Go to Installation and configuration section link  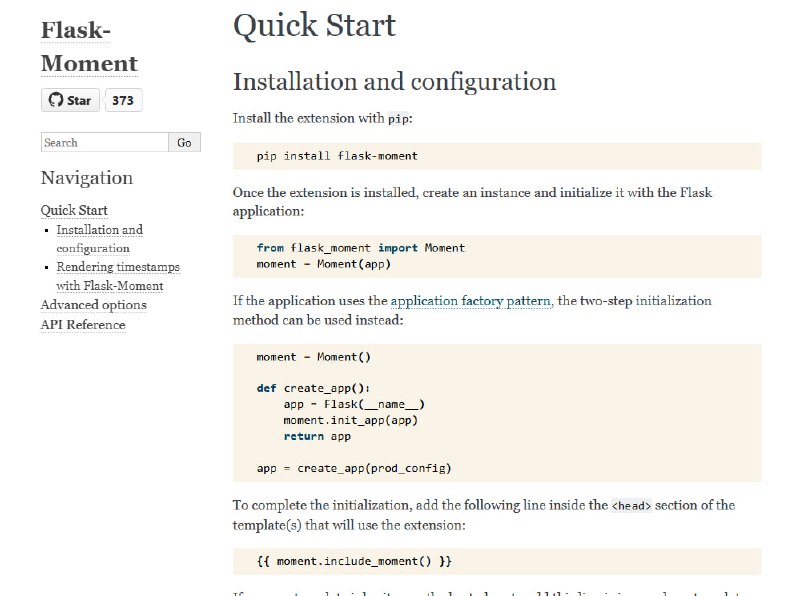[x=99, y=239]
